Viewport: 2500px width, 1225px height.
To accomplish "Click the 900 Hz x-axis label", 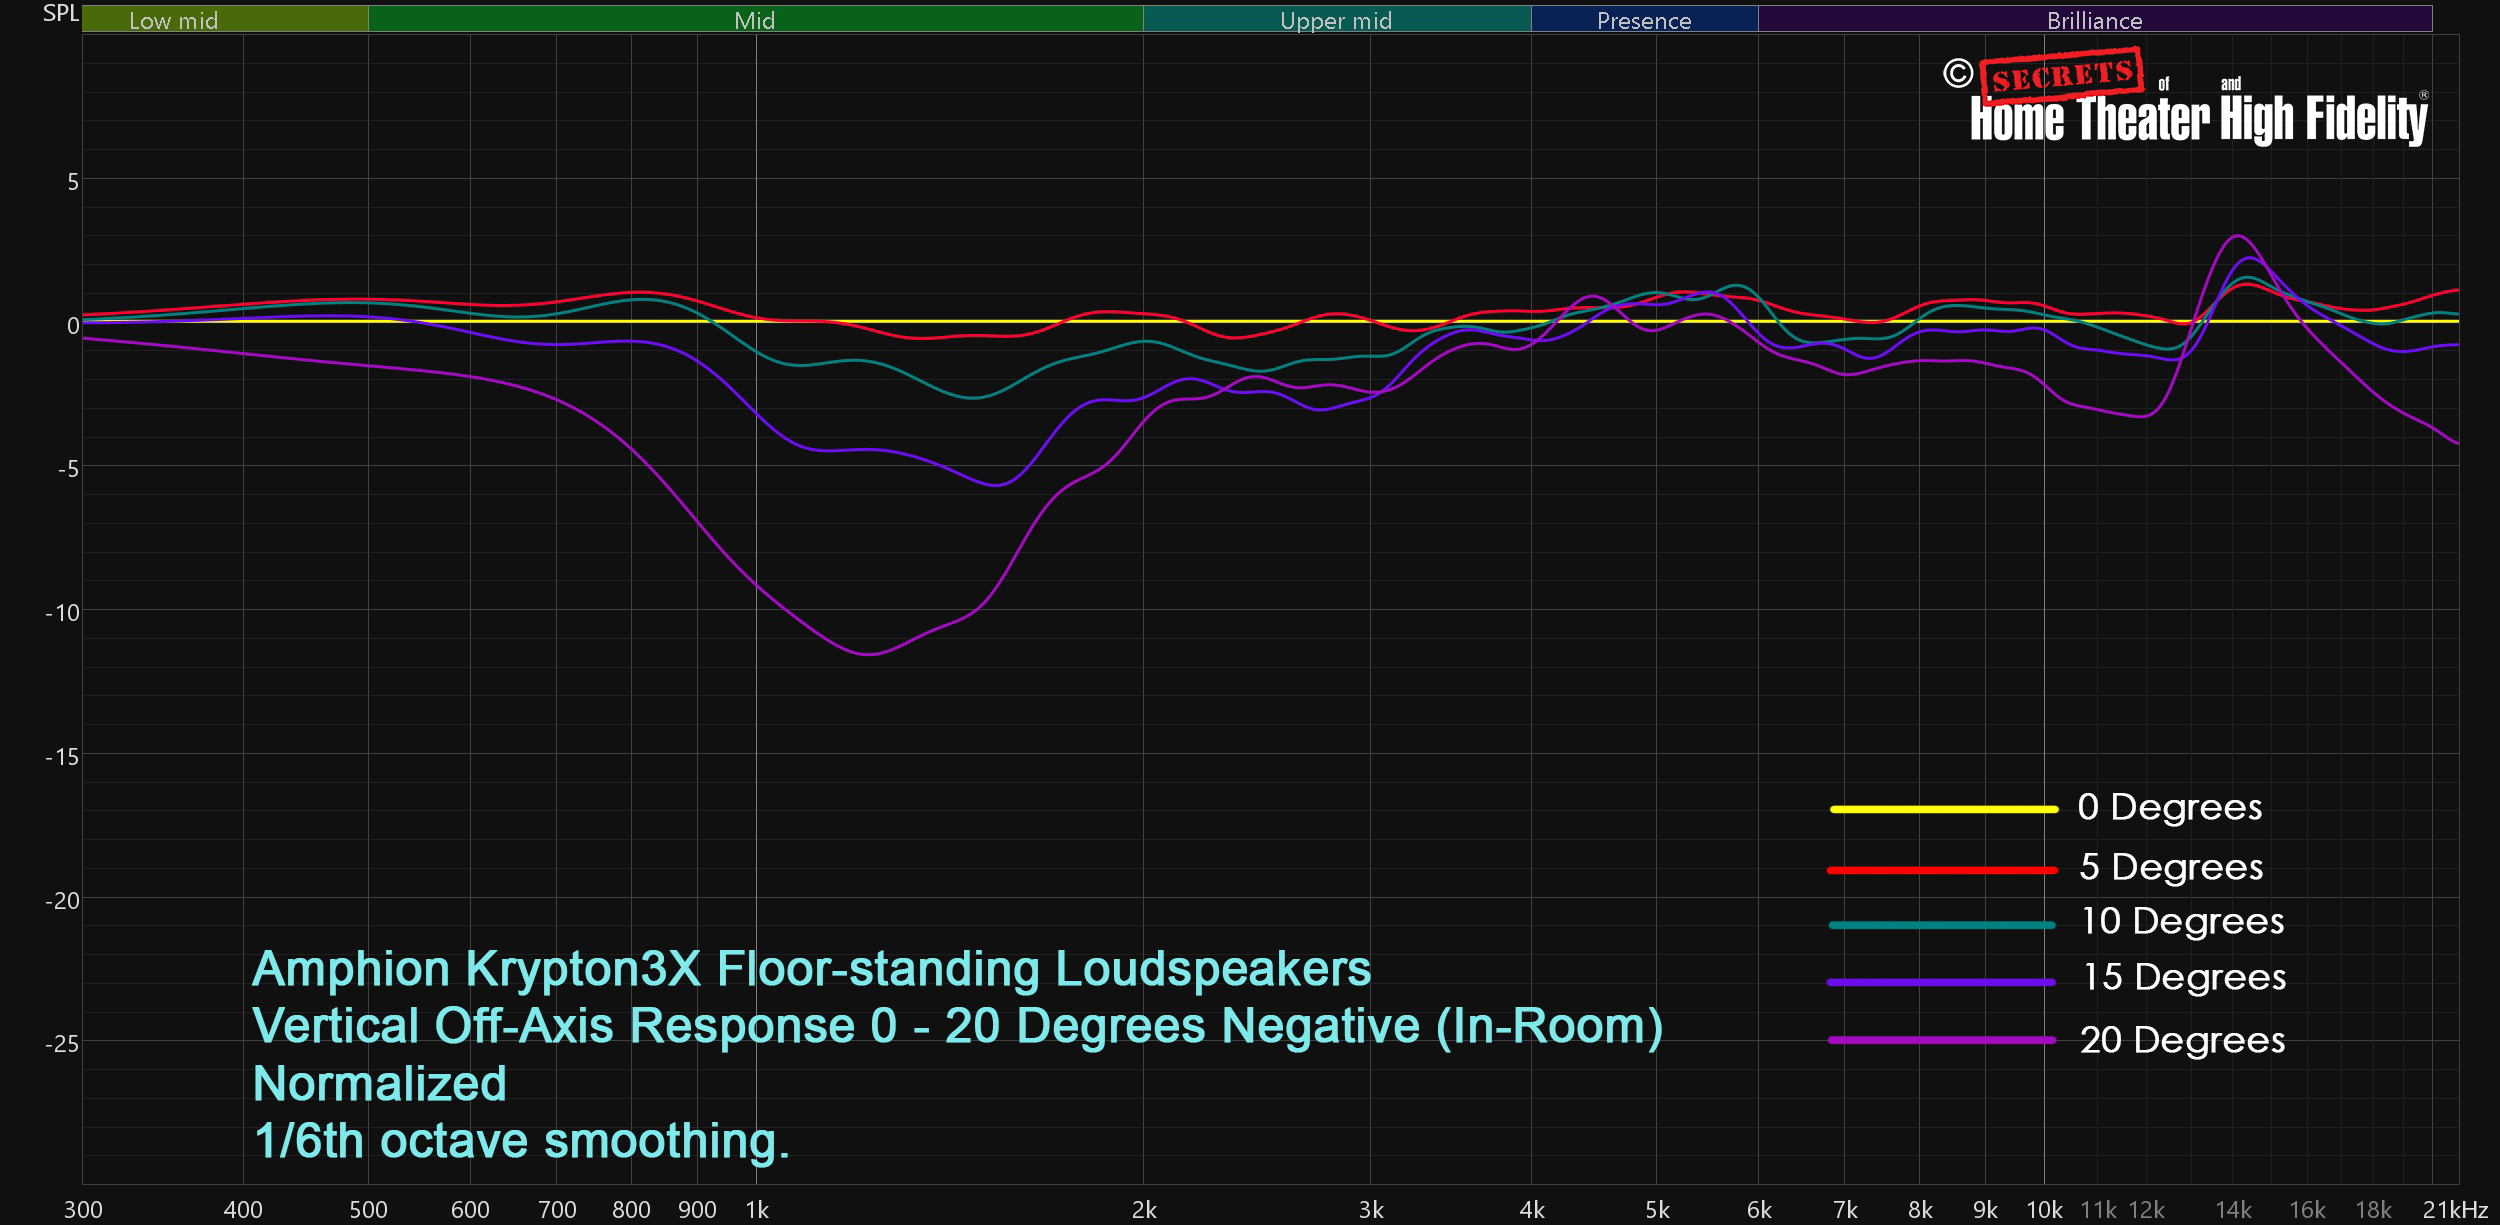I will [697, 1210].
